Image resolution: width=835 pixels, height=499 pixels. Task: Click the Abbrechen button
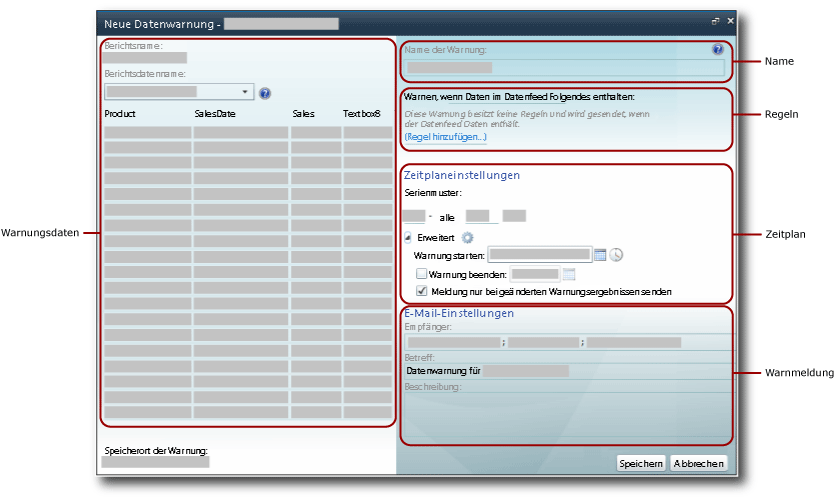(x=699, y=464)
